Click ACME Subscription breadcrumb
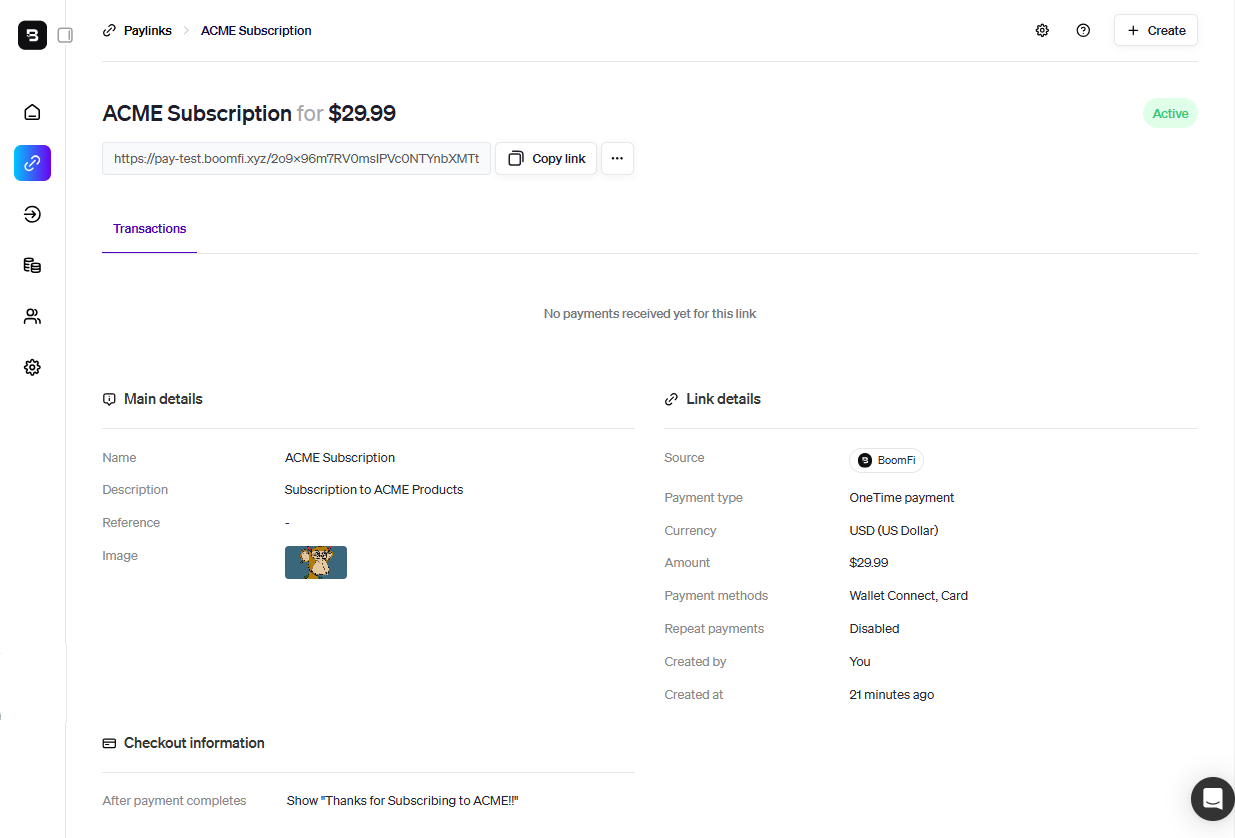1235x838 pixels. pos(256,31)
